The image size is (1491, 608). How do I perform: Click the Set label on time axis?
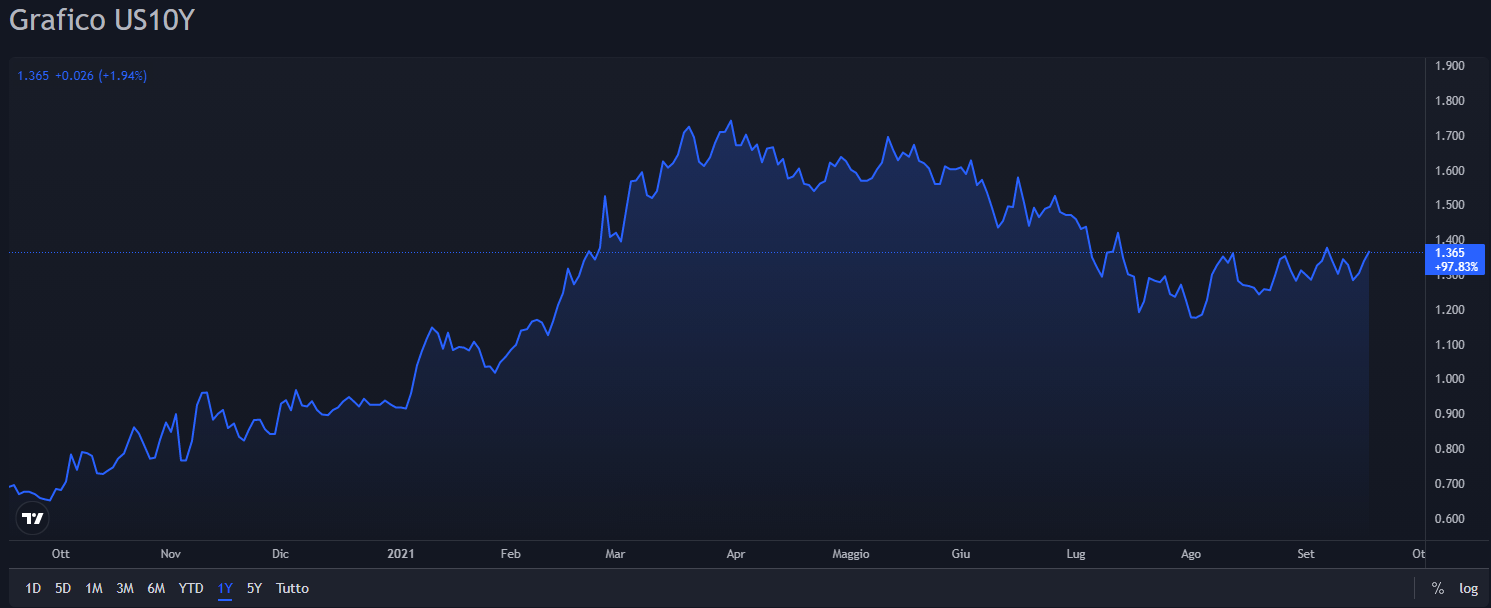[1306, 553]
